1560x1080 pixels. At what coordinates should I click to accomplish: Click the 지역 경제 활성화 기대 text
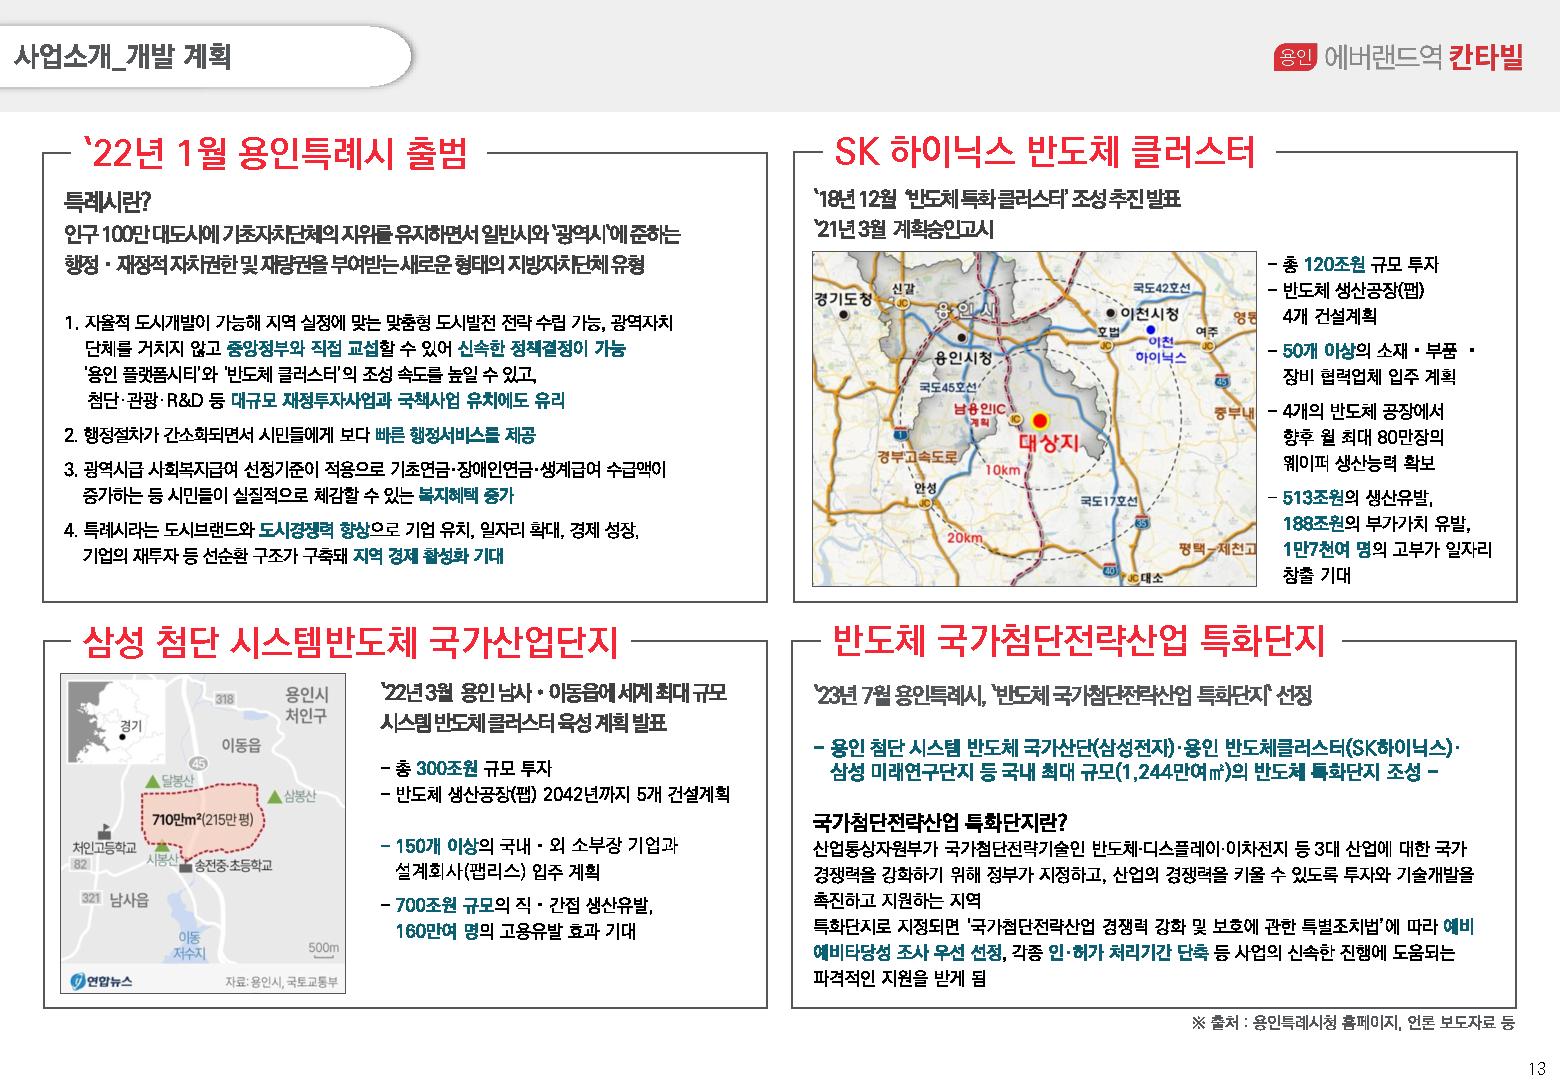(x=428, y=557)
